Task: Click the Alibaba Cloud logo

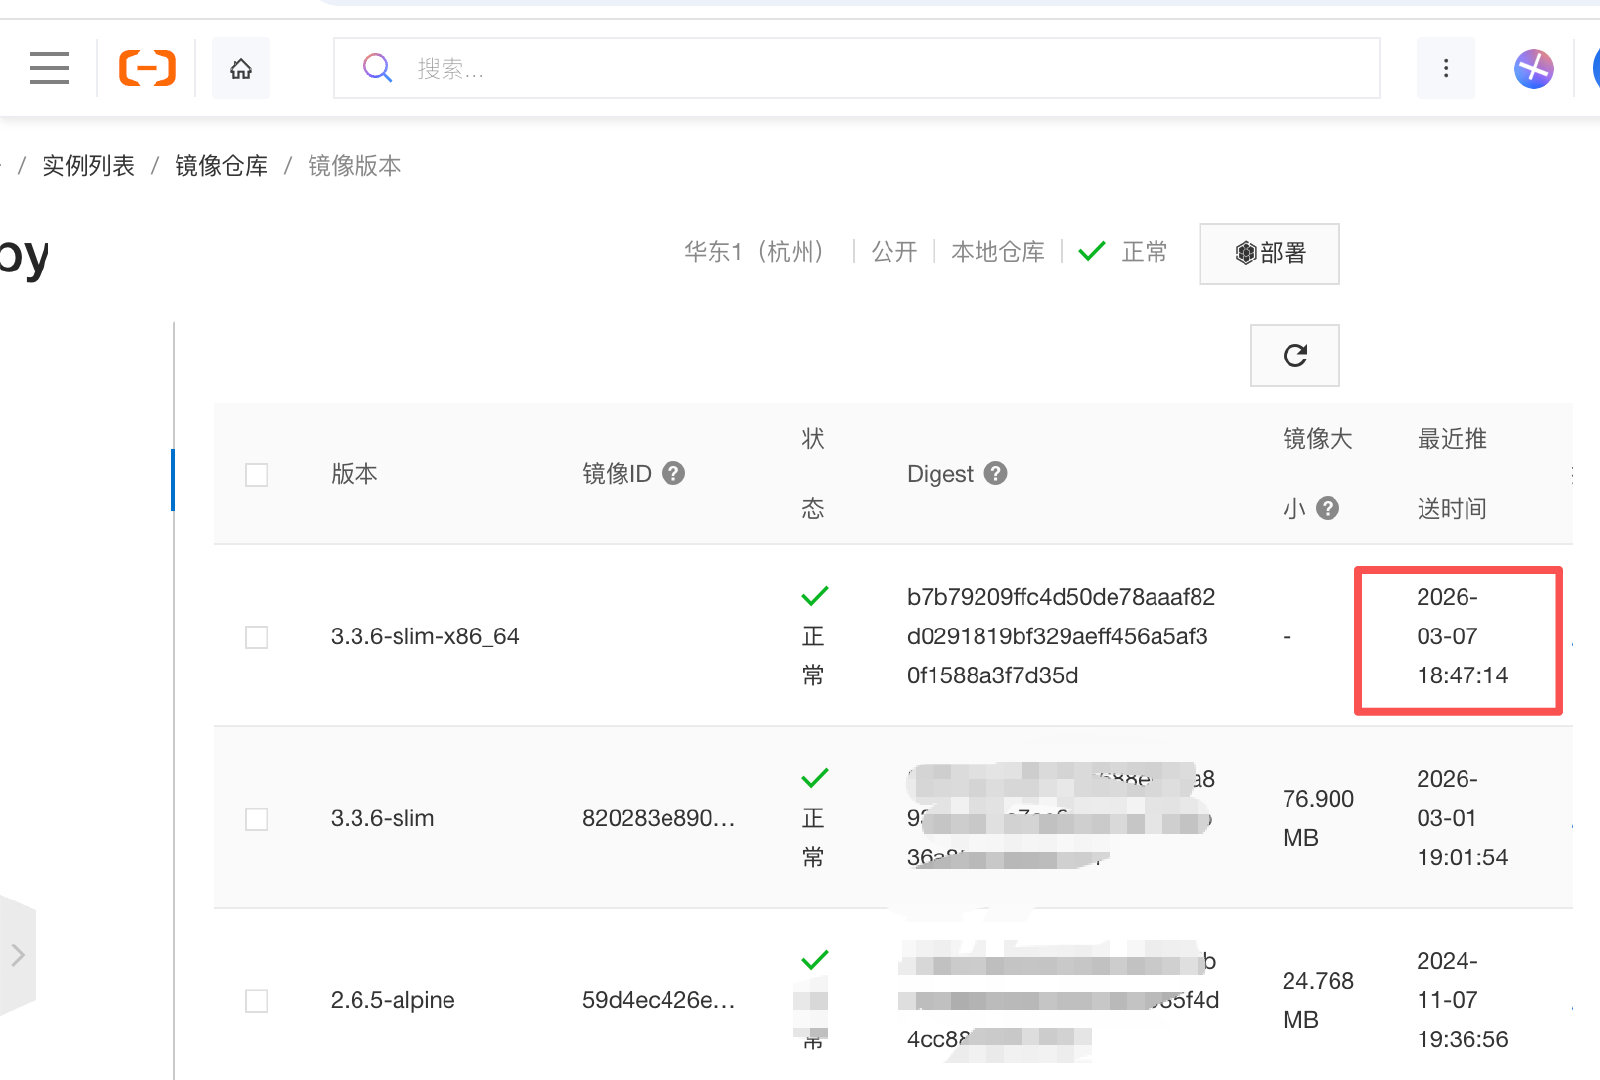Action: click(x=147, y=68)
